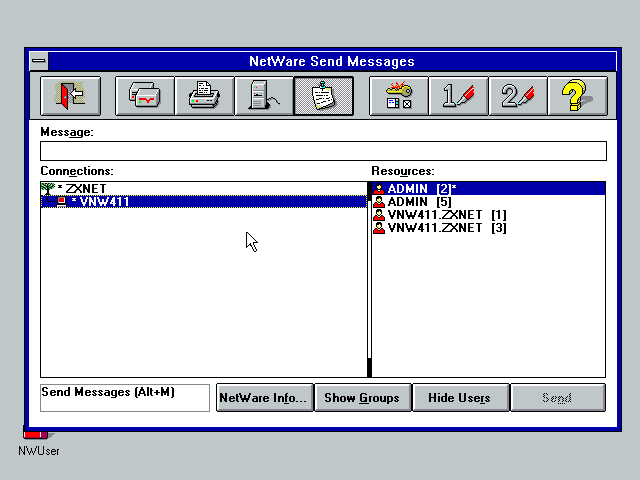
Task: Click the ZXNET tree icon
Action: click(x=48, y=189)
